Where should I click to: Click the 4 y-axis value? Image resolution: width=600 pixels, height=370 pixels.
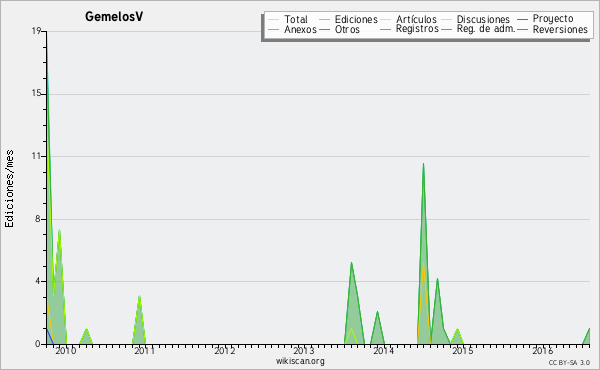[38, 281]
